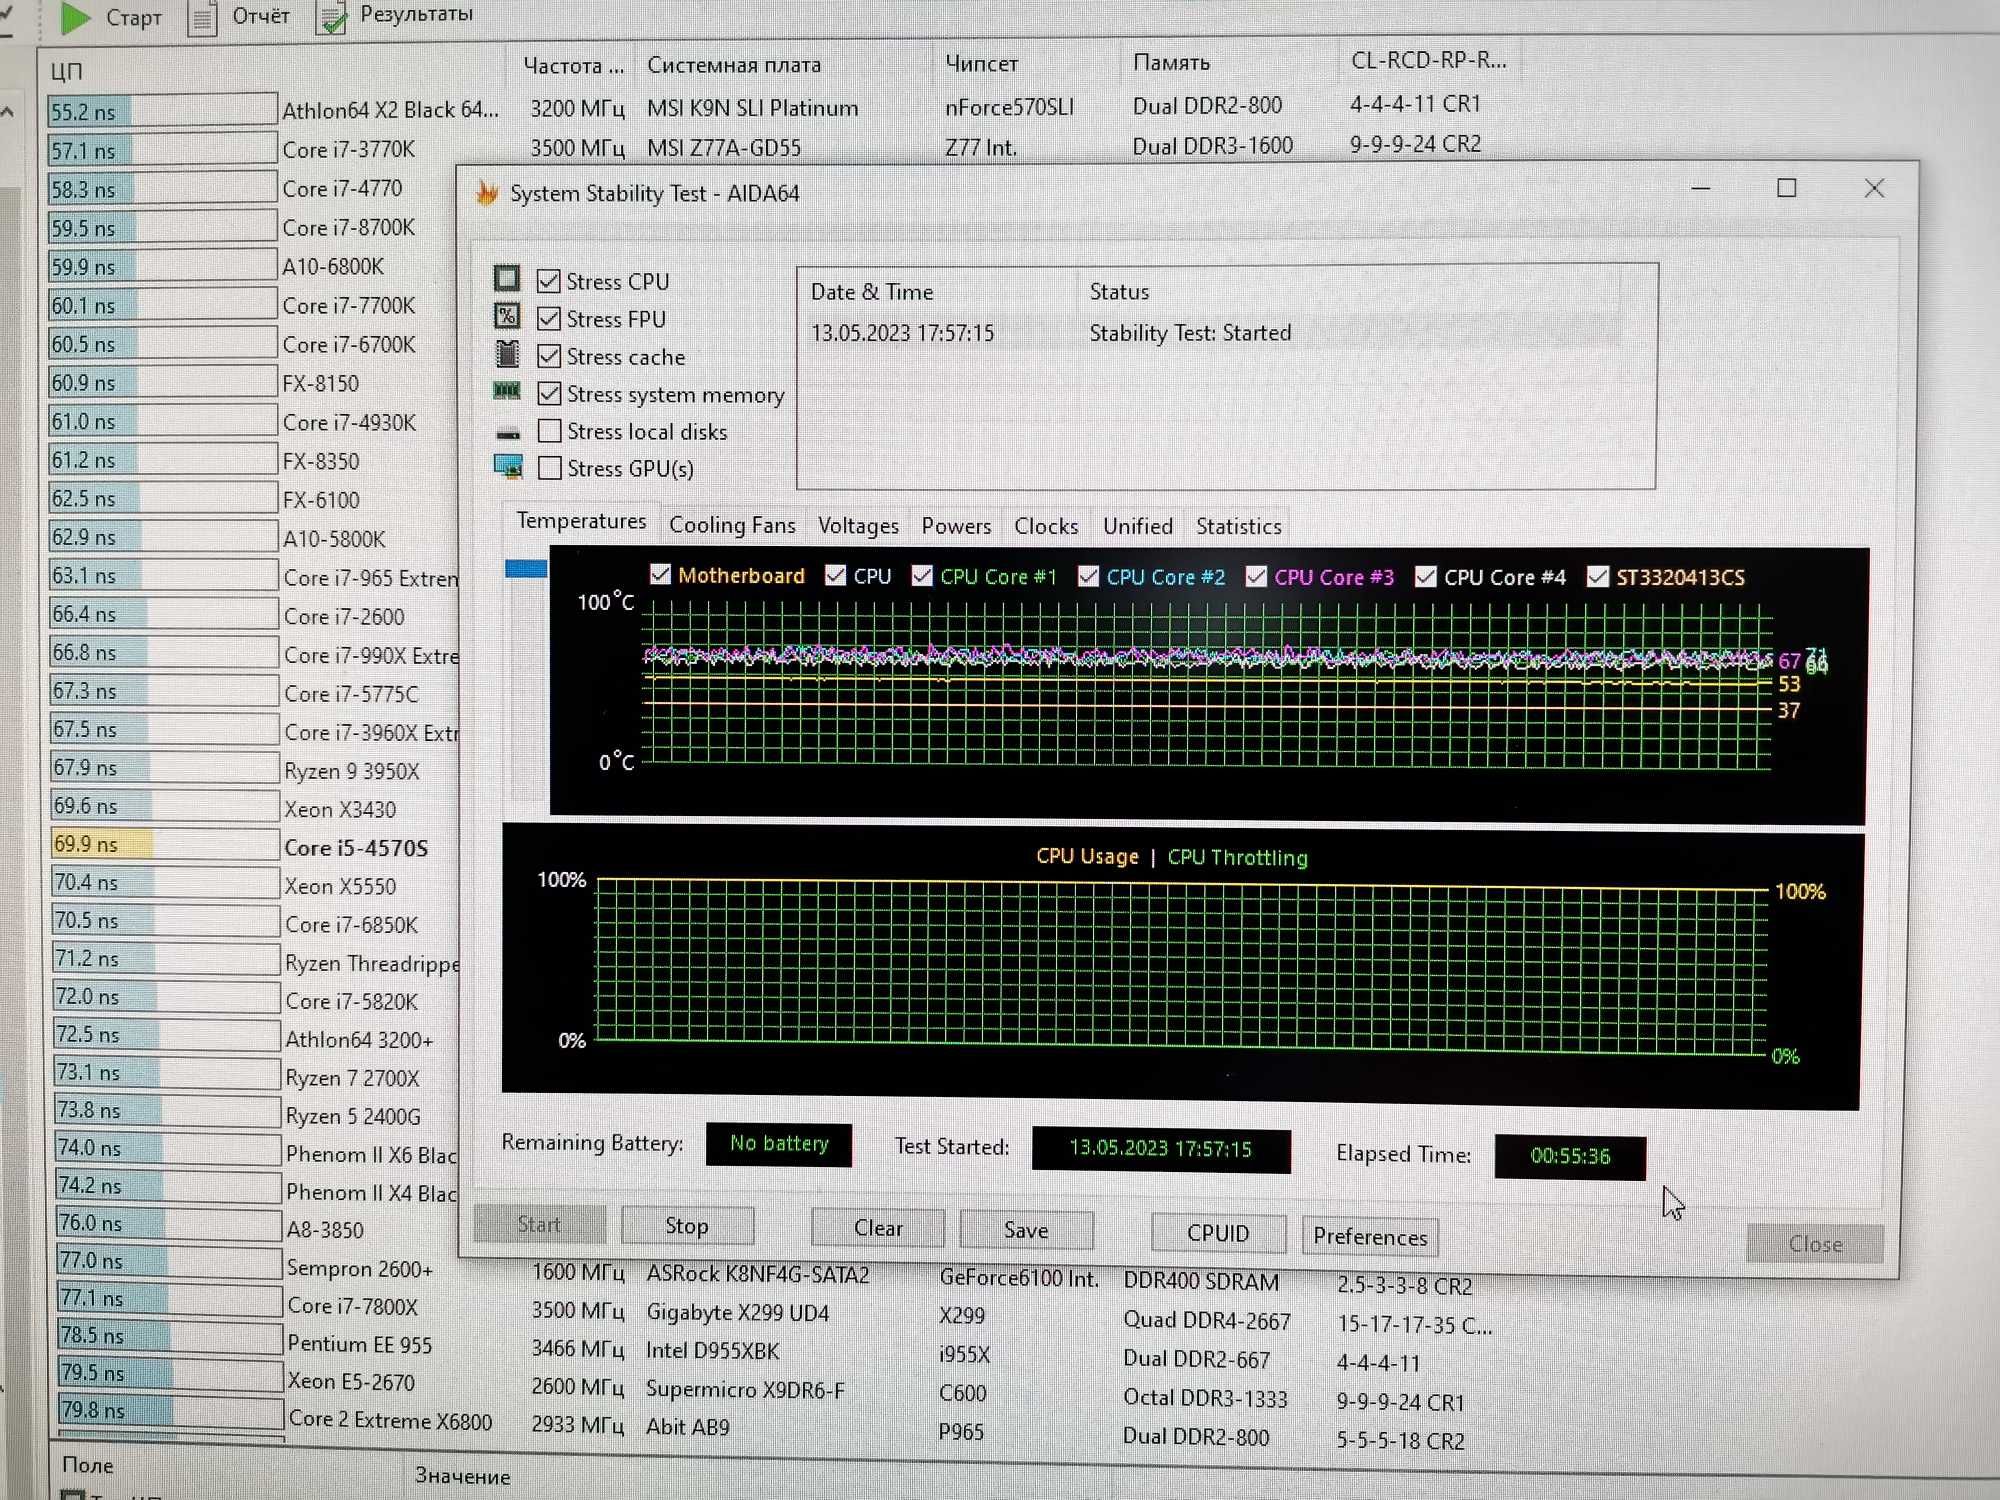Viewport: 2000px width, 1500px height.
Task: Open the Statistics tab
Action: click(x=1238, y=526)
